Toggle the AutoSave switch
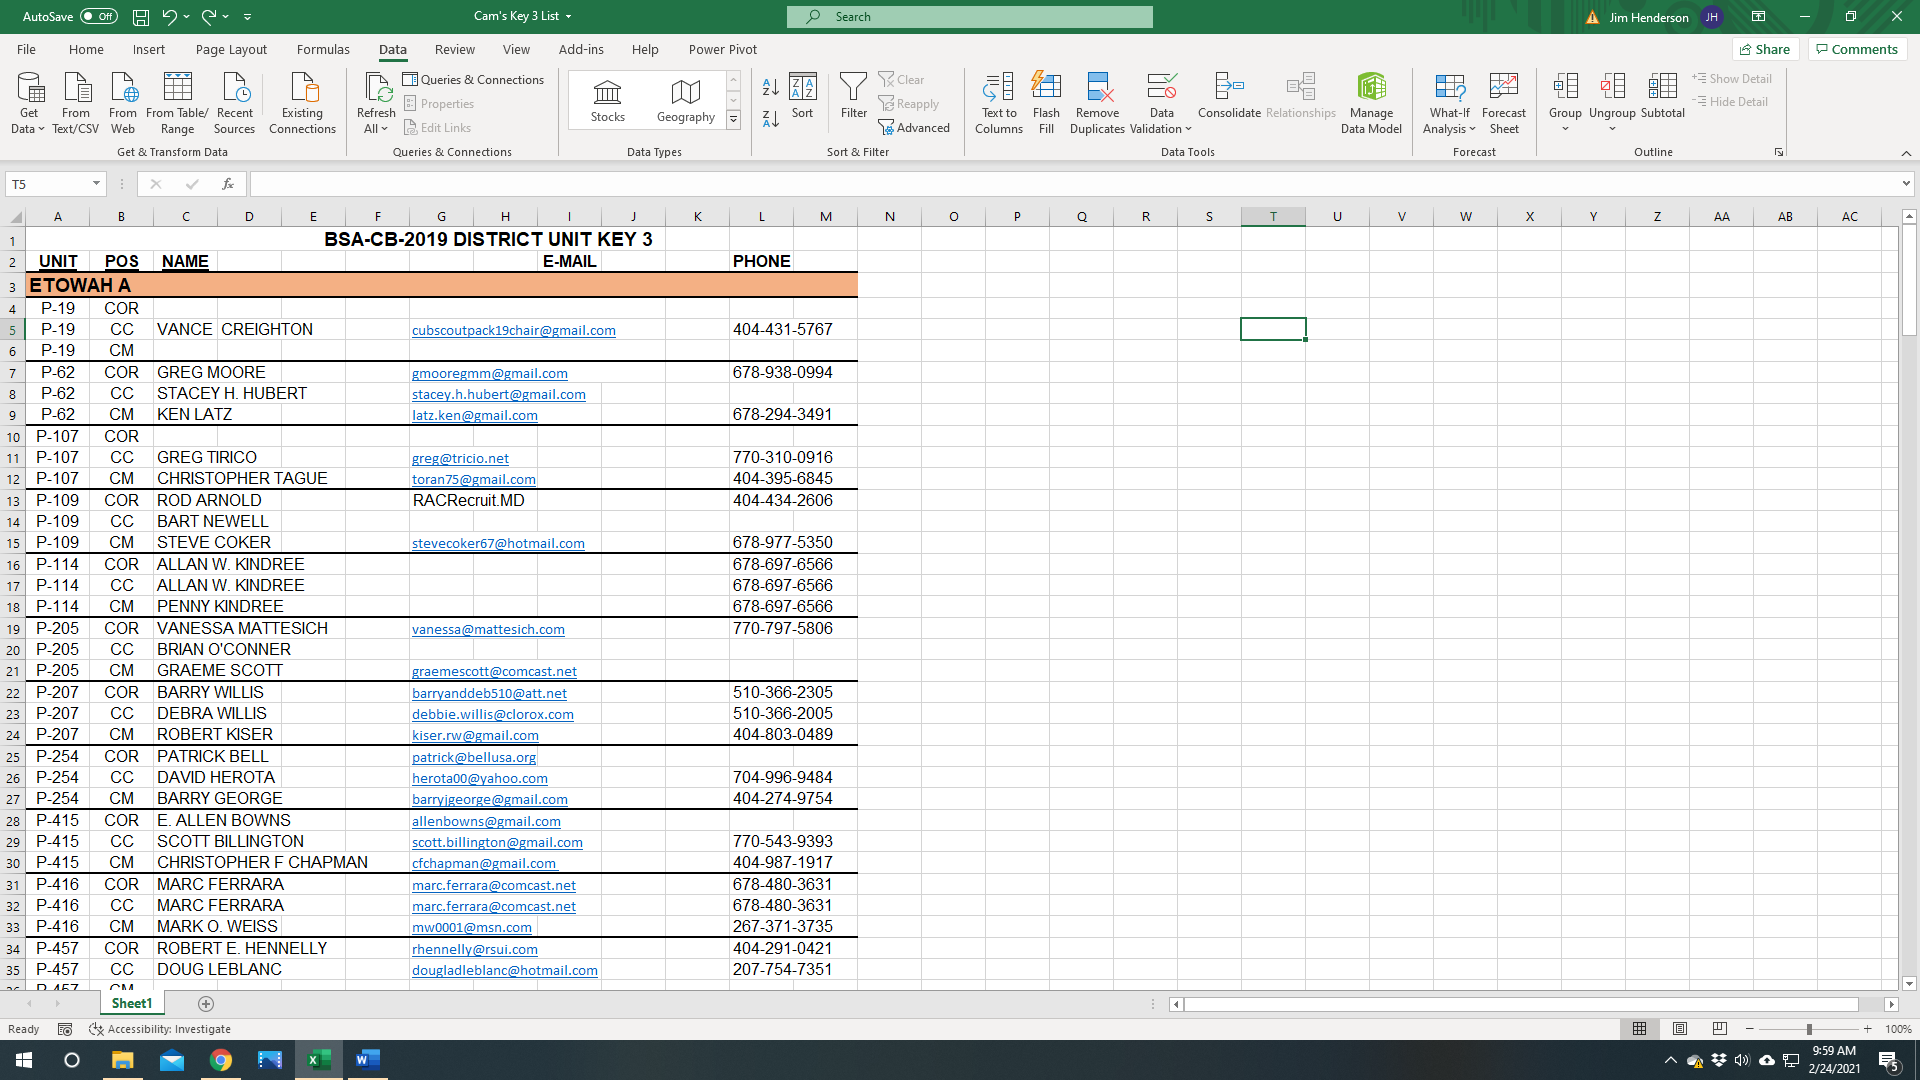Viewport: 1920px width, 1080px height. click(98, 16)
